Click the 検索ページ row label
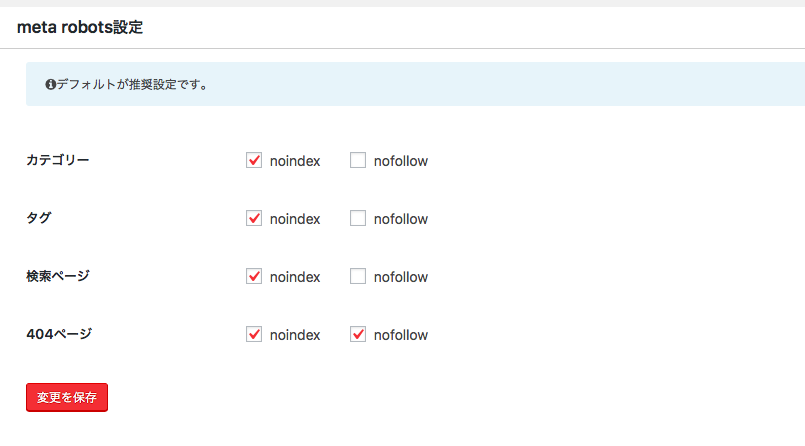The height and width of the screenshot is (446, 805). click(58, 276)
